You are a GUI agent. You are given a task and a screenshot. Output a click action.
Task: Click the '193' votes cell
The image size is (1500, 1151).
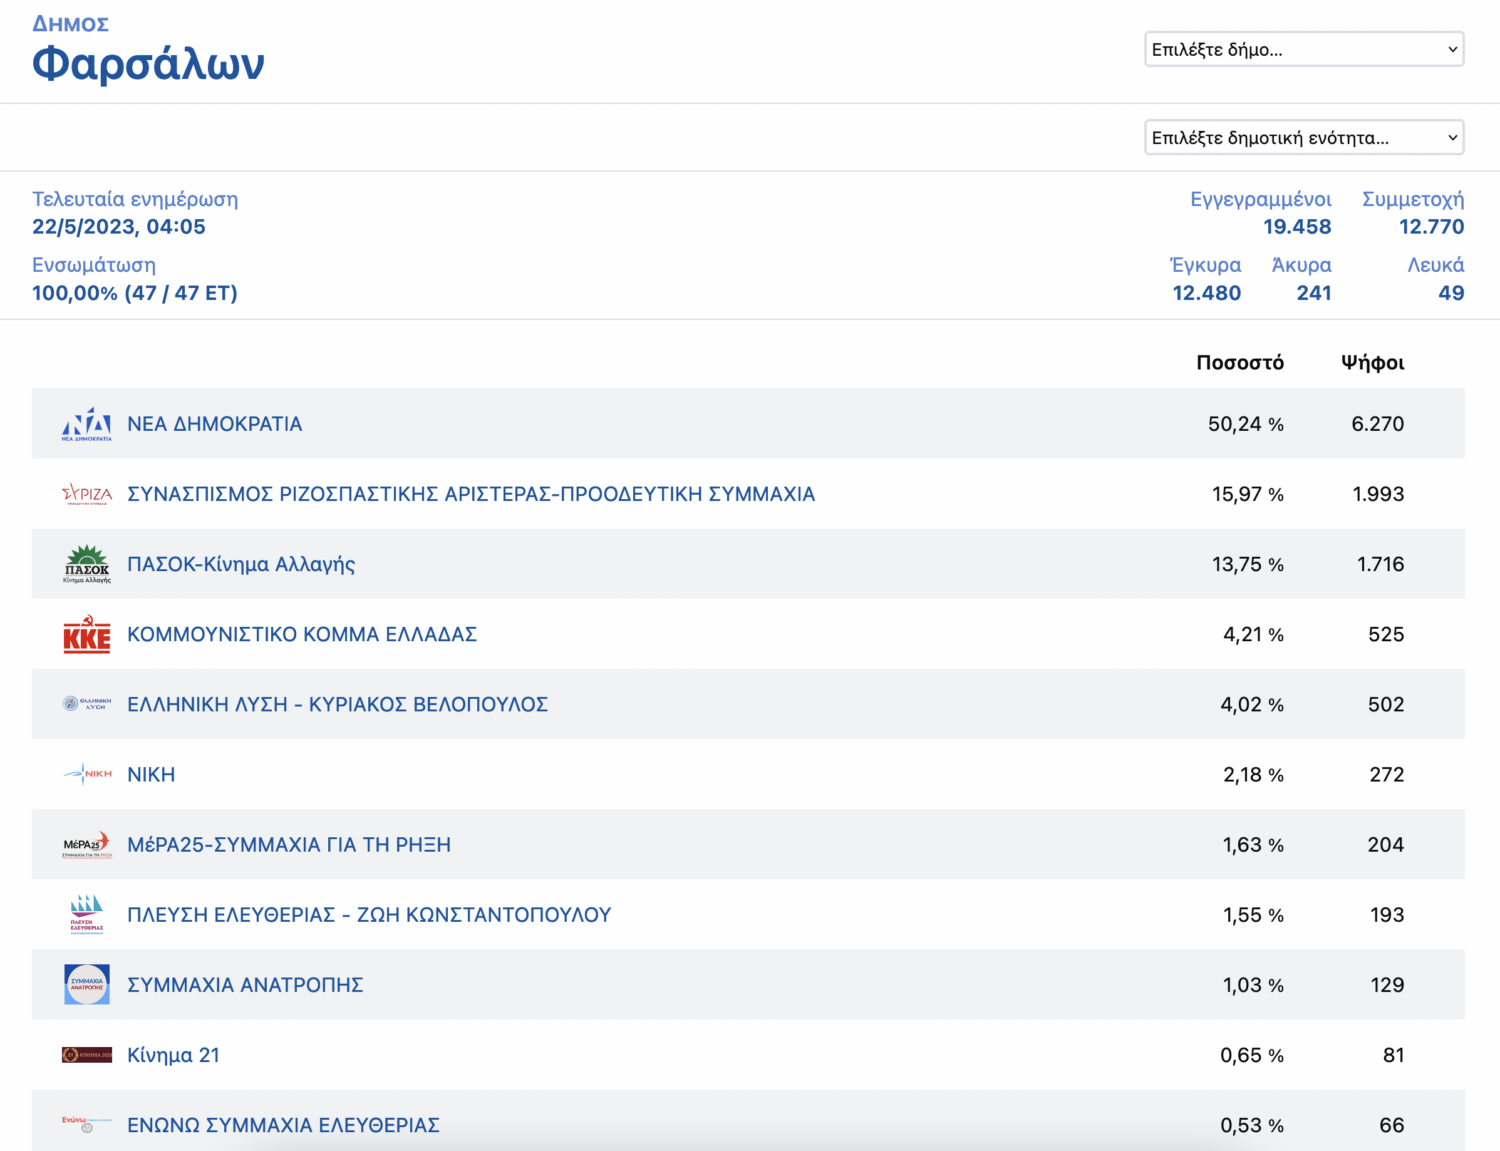point(1387,915)
